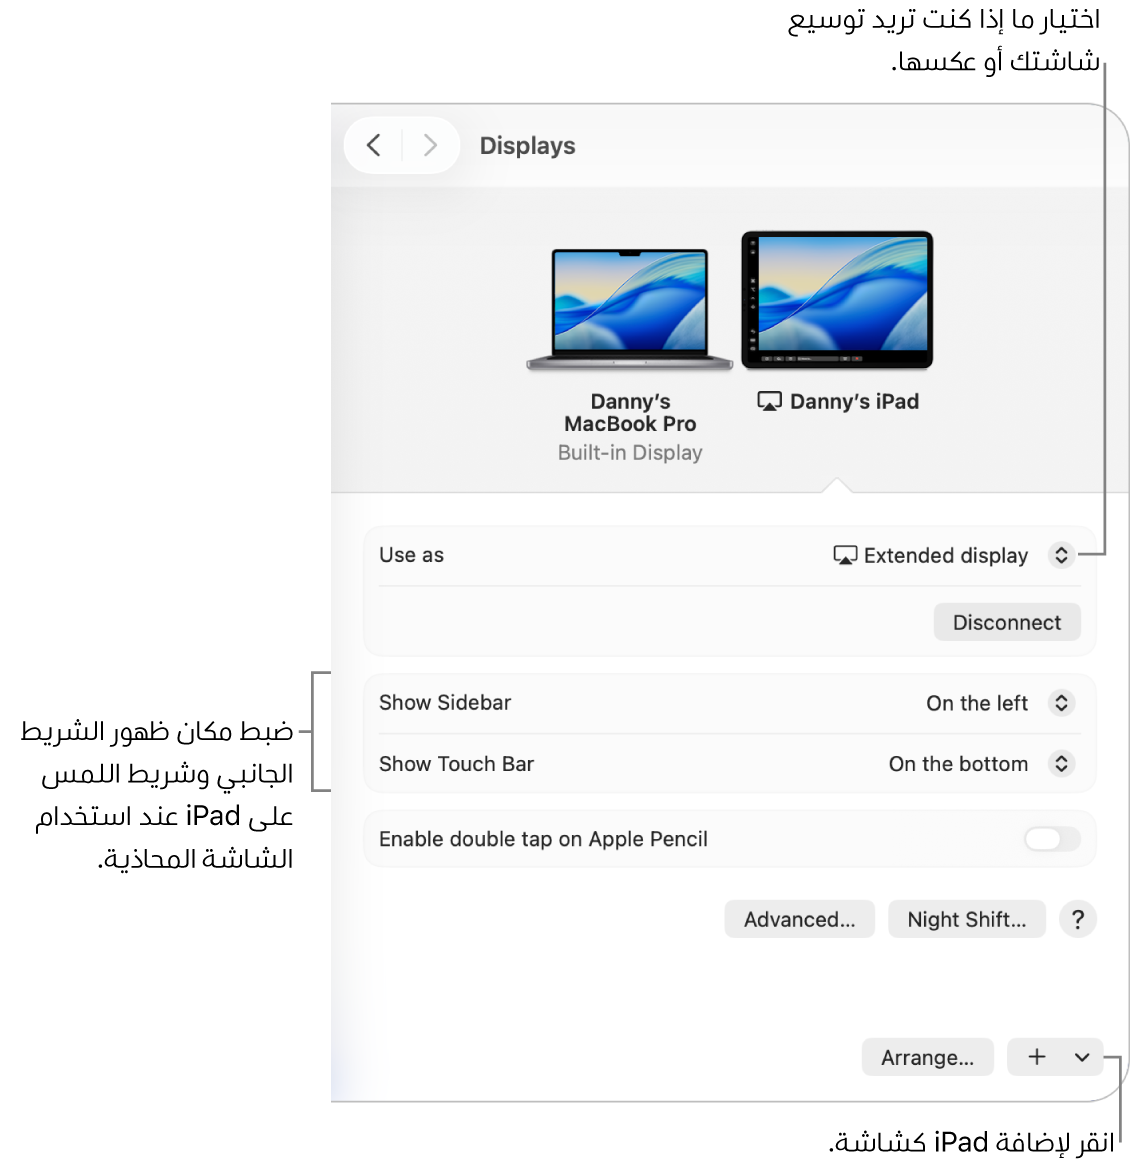This screenshot has width=1131, height=1160.
Task: Change Show Sidebar from On the left
Action: (1061, 703)
